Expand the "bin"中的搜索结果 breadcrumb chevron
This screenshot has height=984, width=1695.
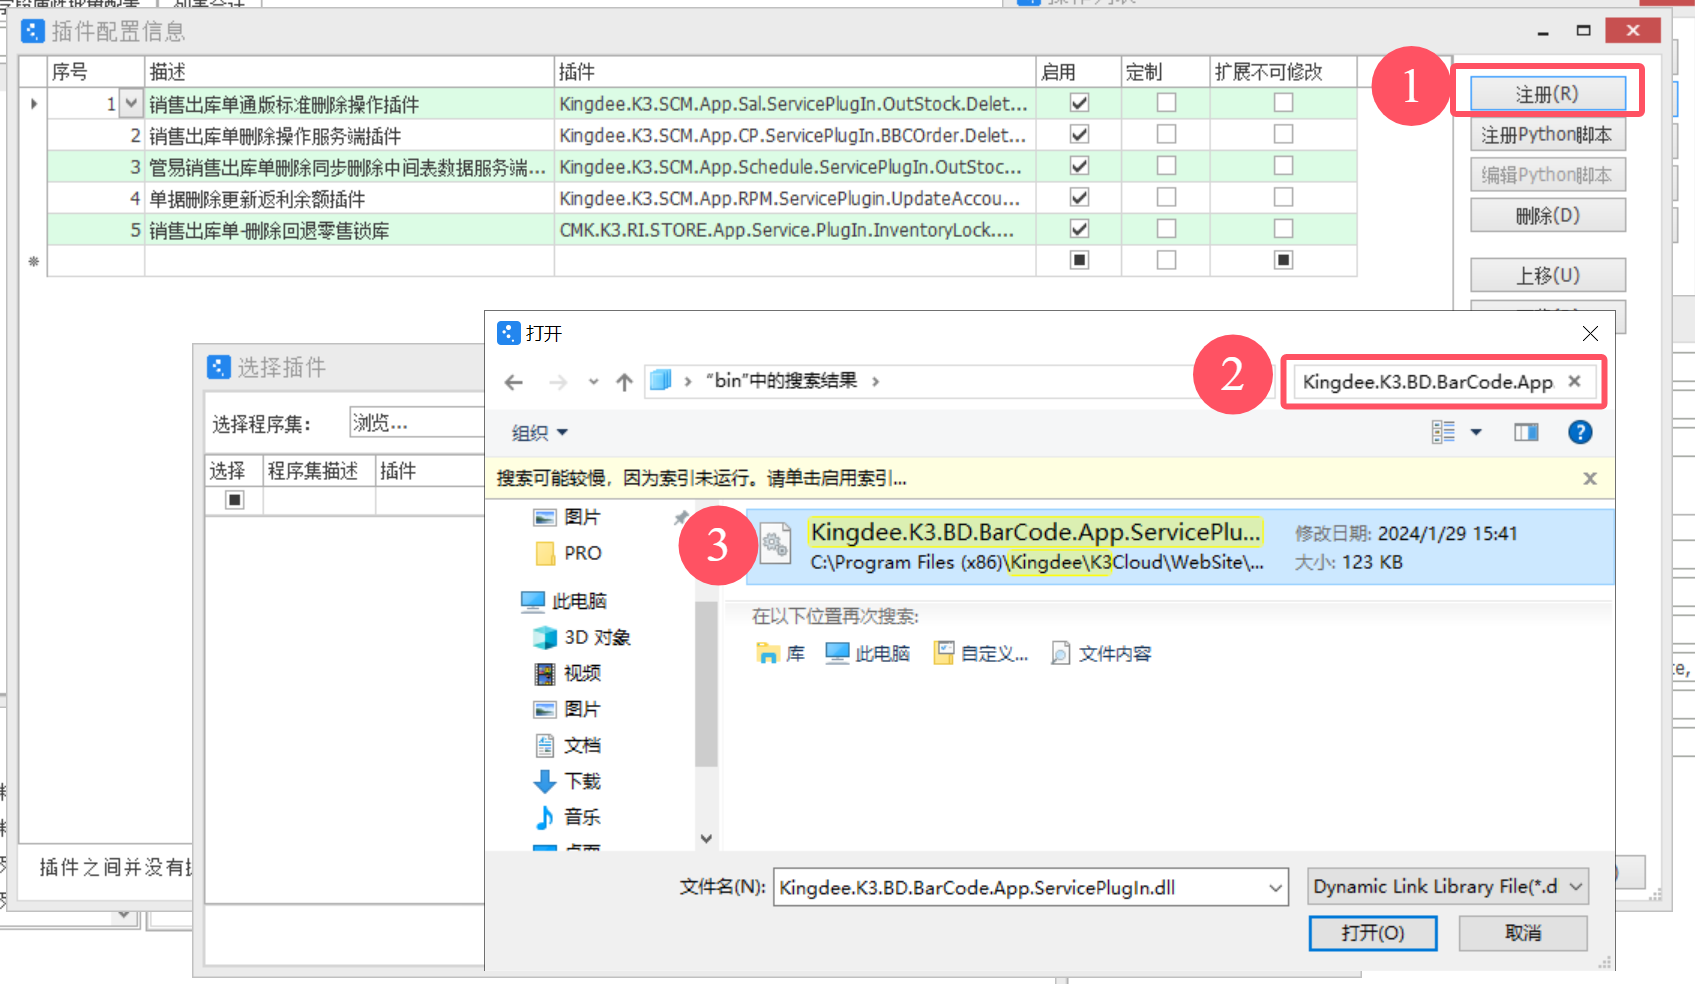pos(875,382)
